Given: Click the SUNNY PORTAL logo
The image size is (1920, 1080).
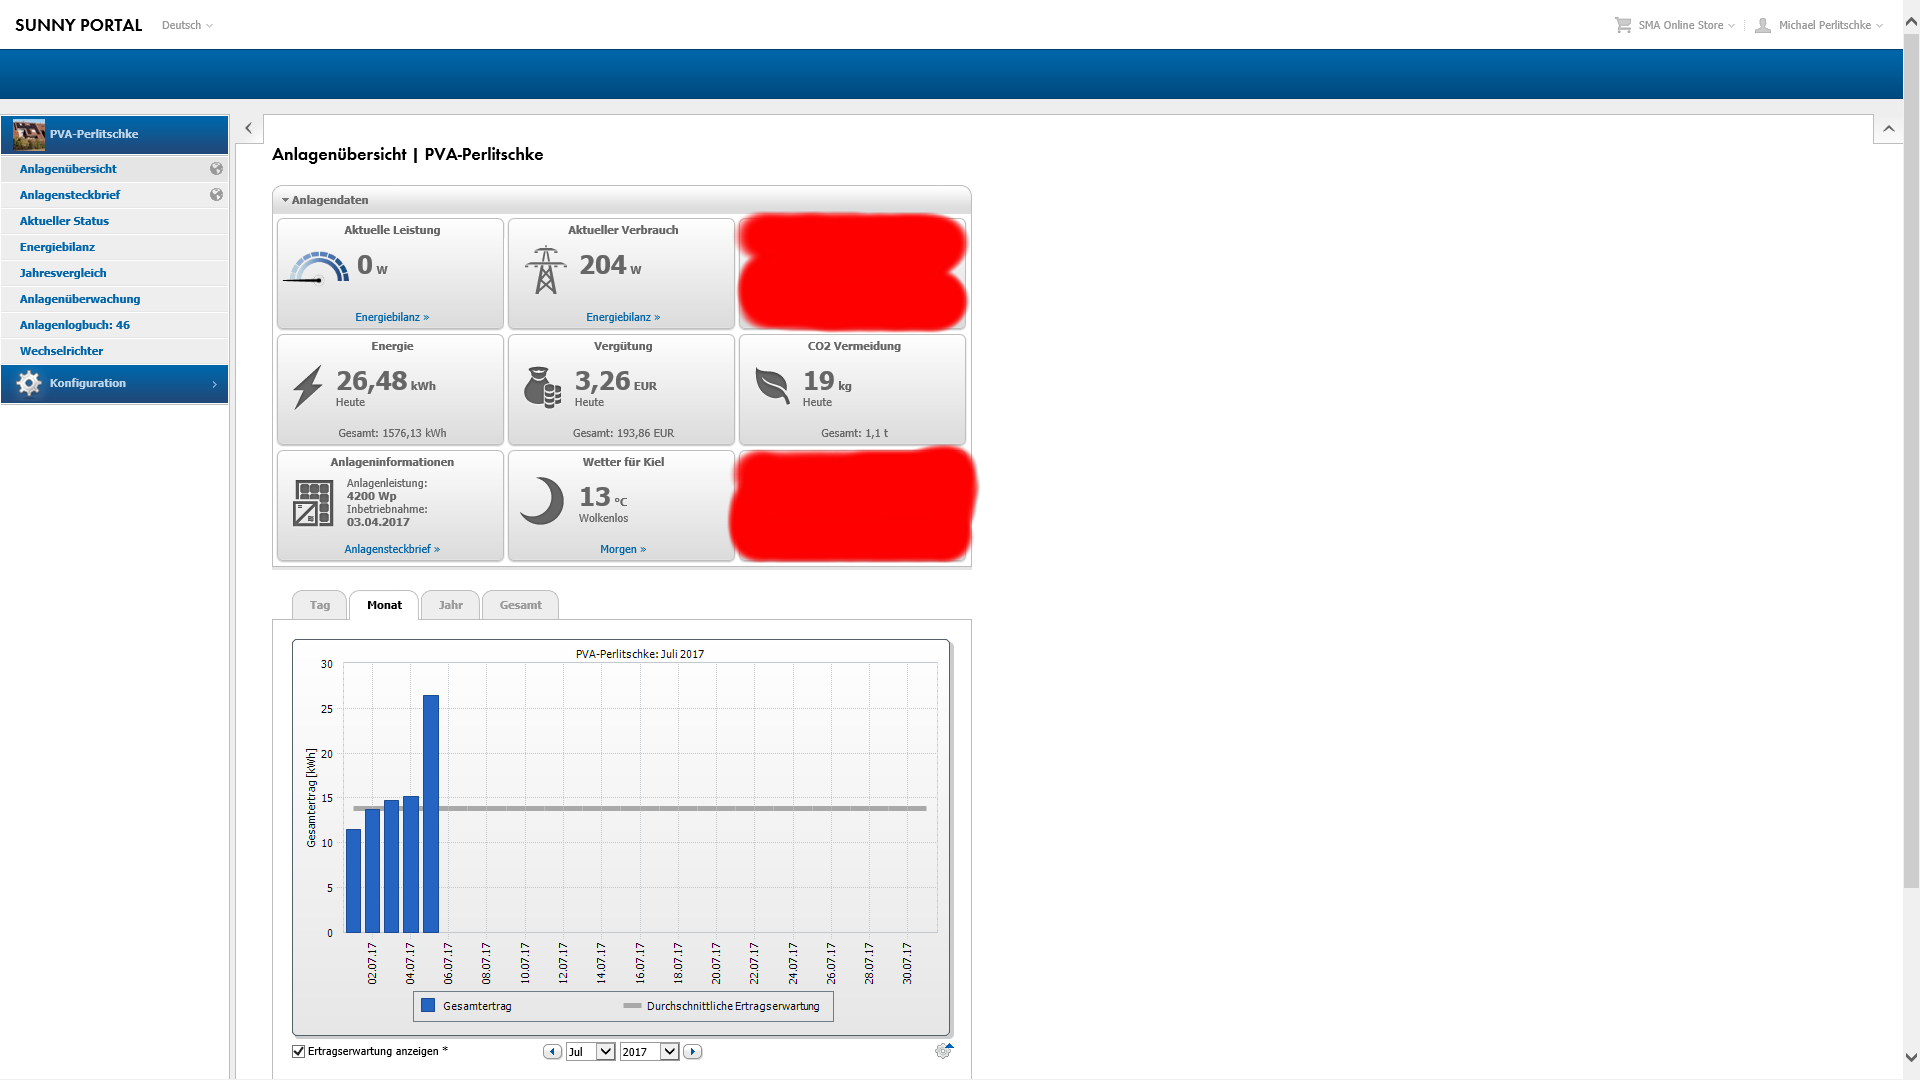Looking at the screenshot, I should pyautogui.click(x=79, y=25).
